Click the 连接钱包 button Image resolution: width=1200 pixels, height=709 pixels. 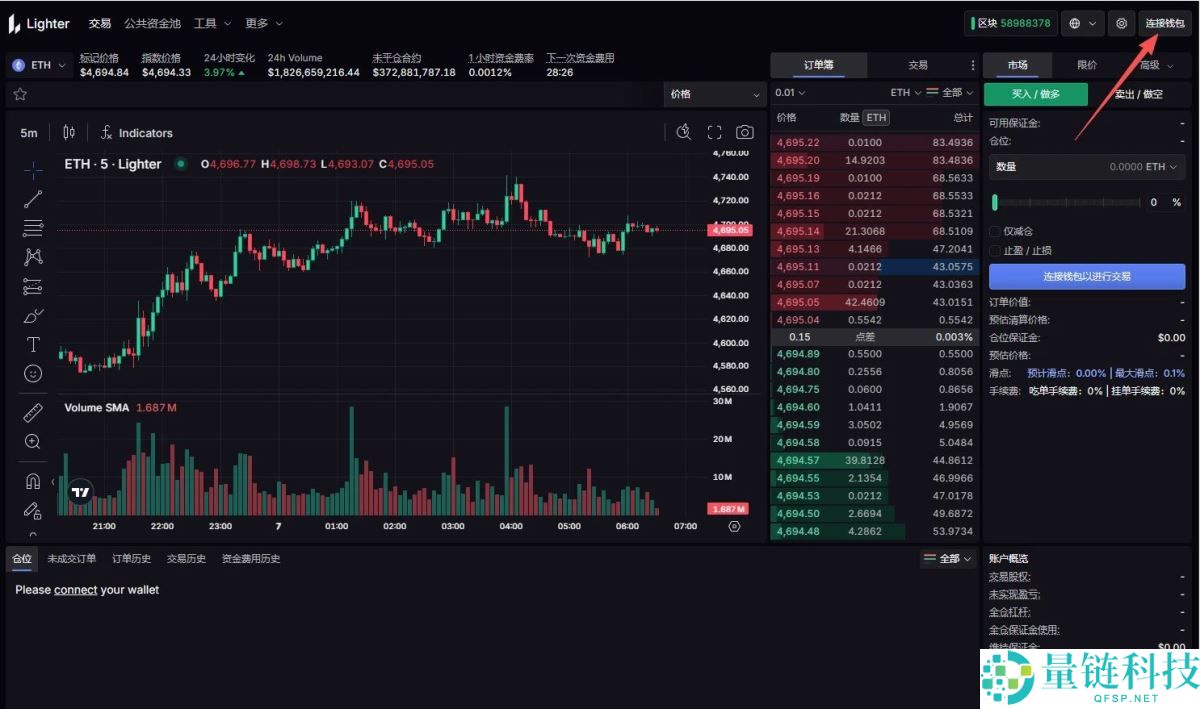1163,22
